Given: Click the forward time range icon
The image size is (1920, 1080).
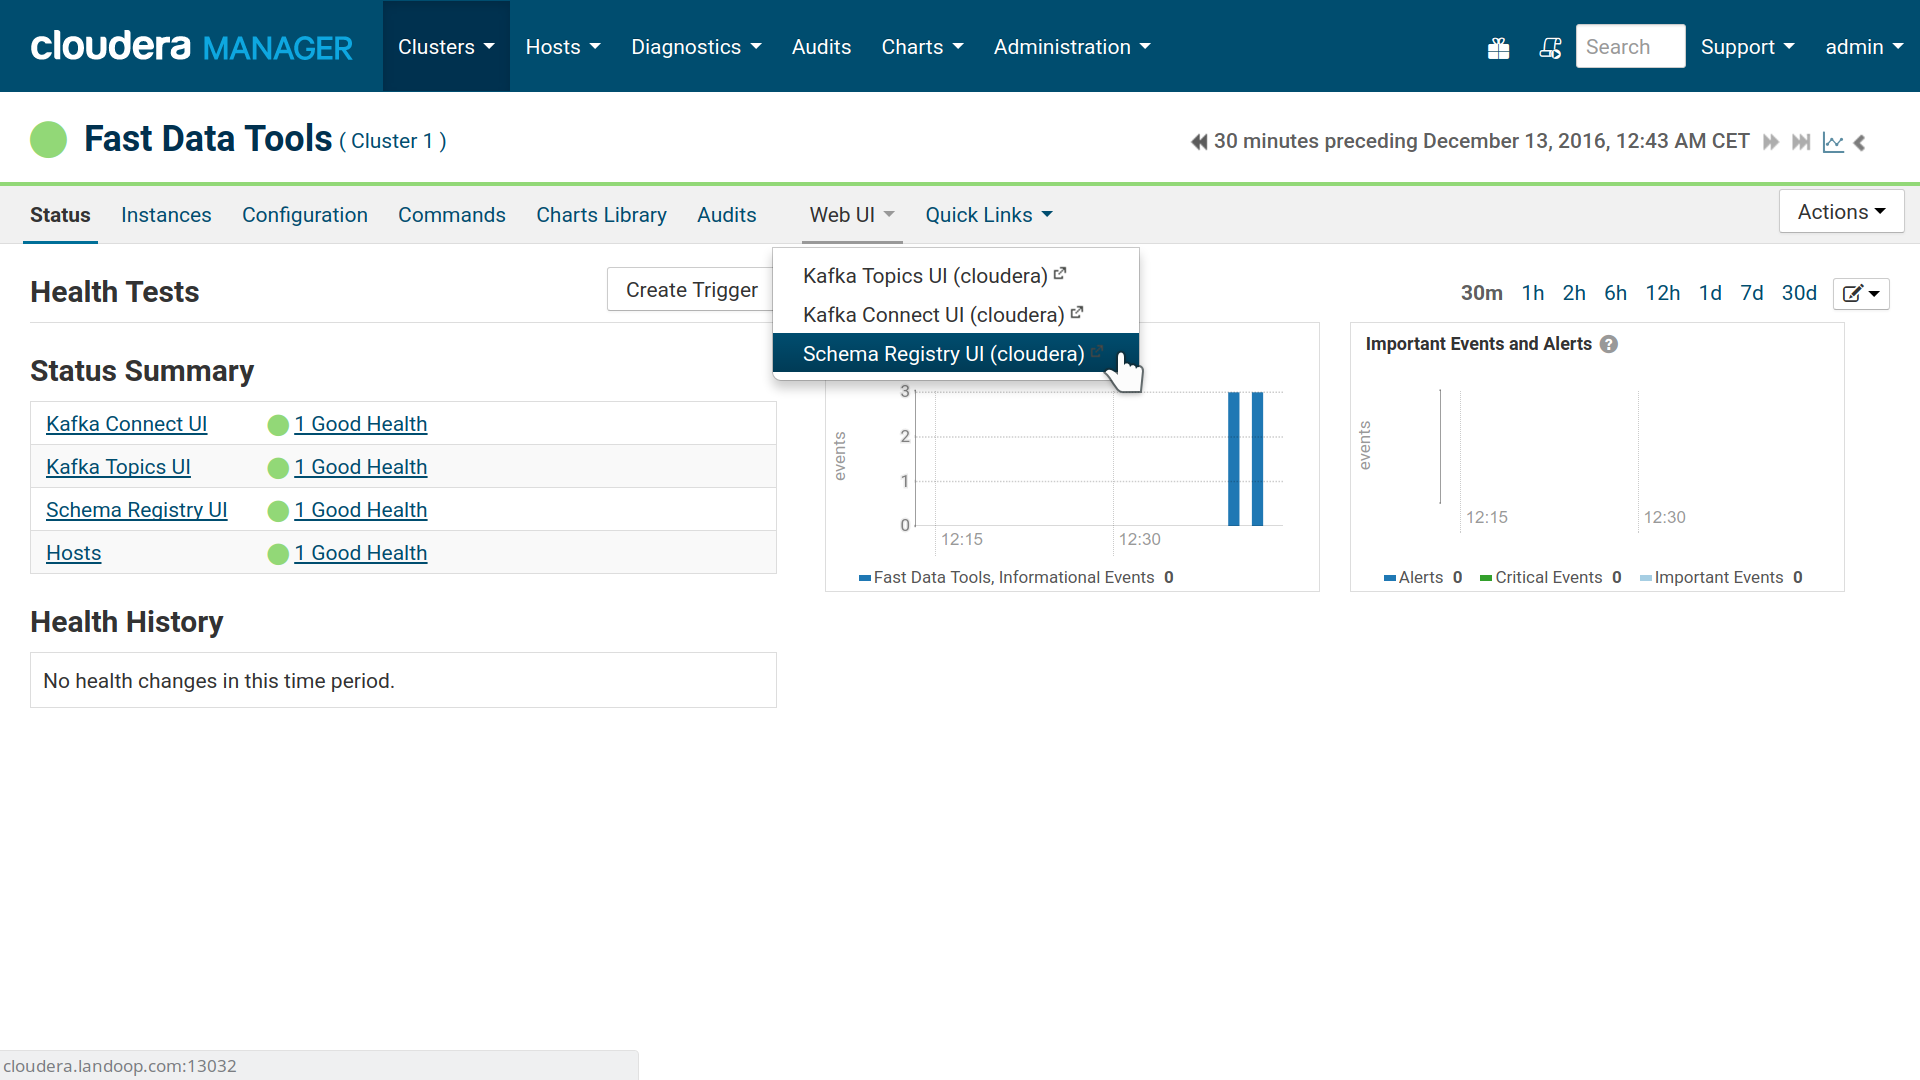Looking at the screenshot, I should tap(1771, 142).
